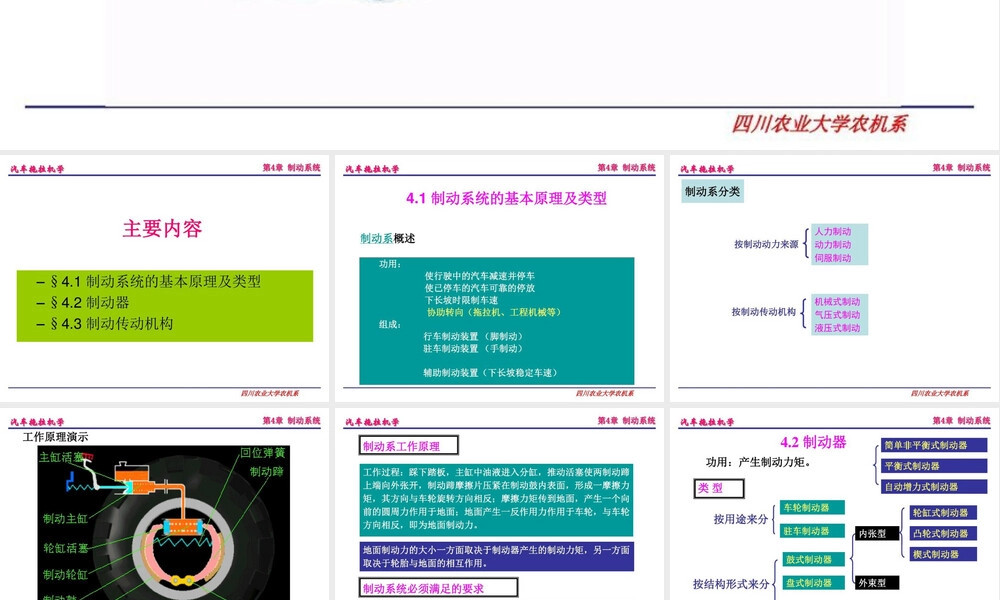Select the § 4.3 制动传动机构 bullet line
The width and height of the screenshot is (1000, 600).
coord(105,323)
